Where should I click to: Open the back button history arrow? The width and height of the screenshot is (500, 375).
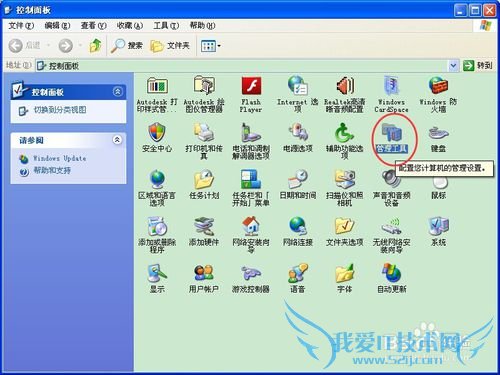[x=49, y=45]
